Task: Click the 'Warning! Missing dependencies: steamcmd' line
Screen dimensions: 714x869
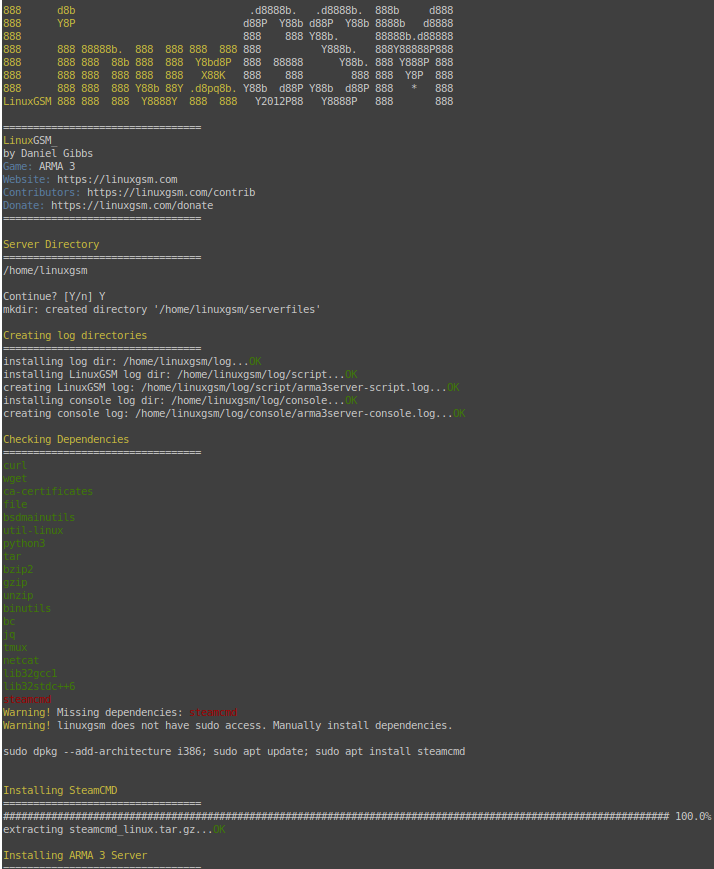Action: coord(120,713)
